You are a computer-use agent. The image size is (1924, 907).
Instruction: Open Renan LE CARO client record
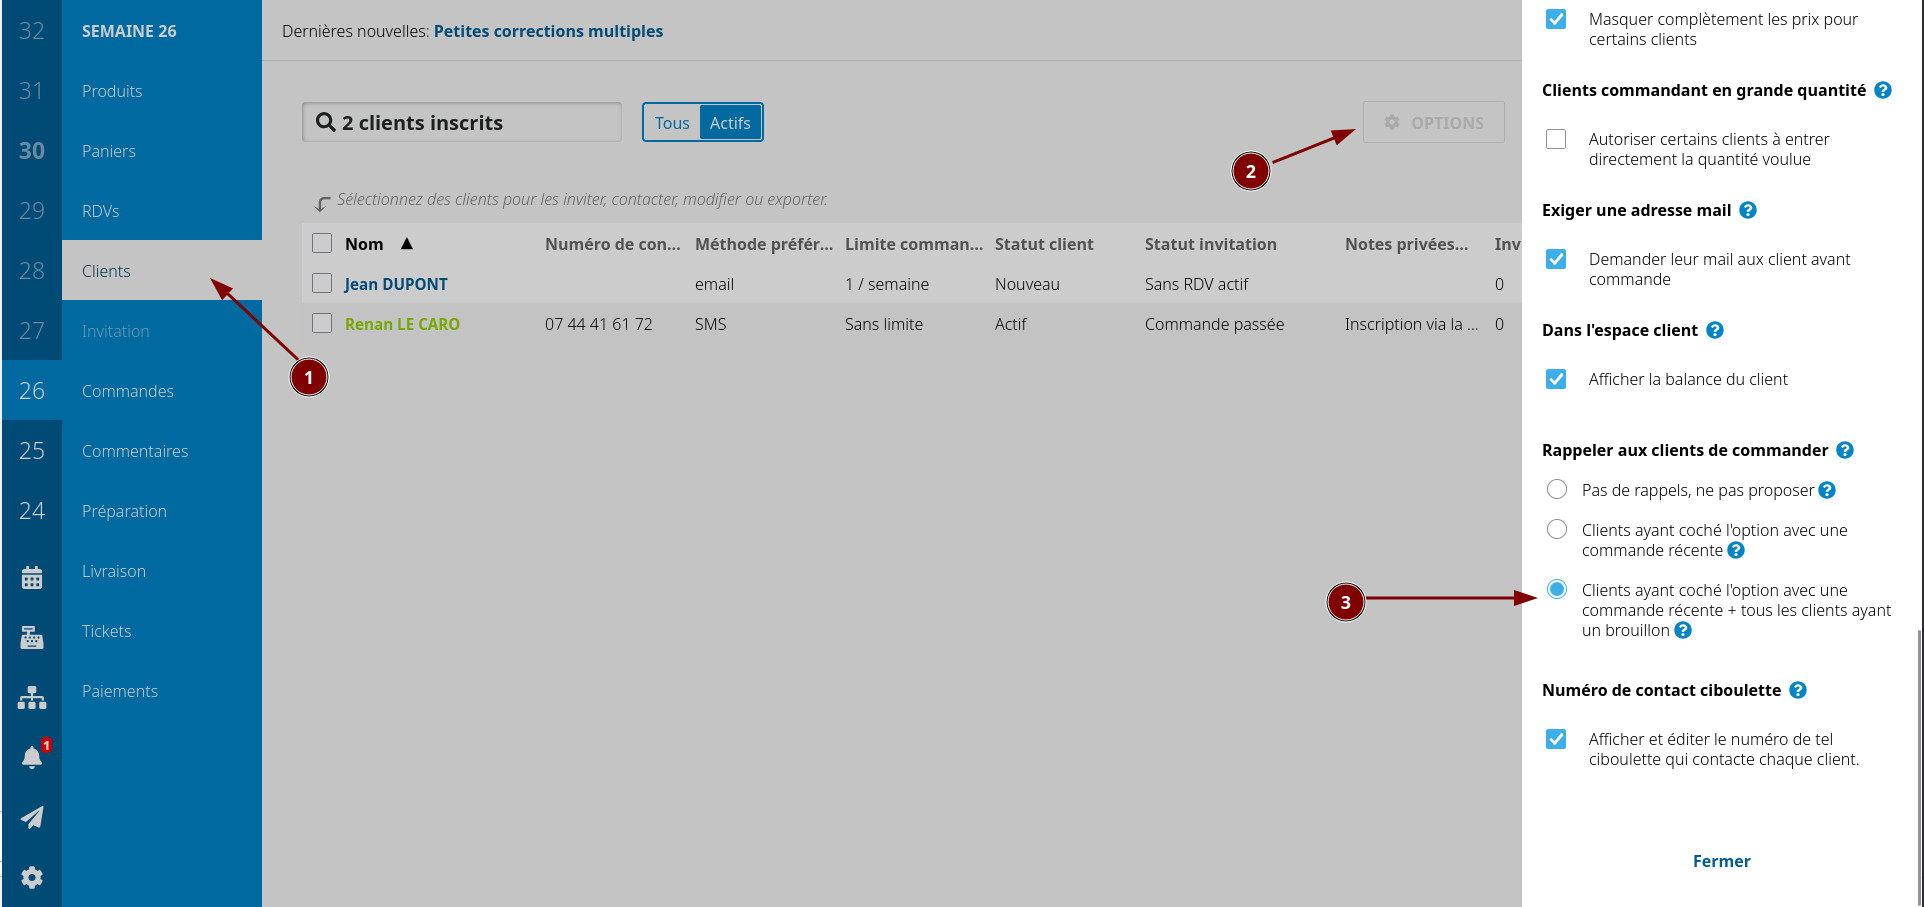coord(402,324)
